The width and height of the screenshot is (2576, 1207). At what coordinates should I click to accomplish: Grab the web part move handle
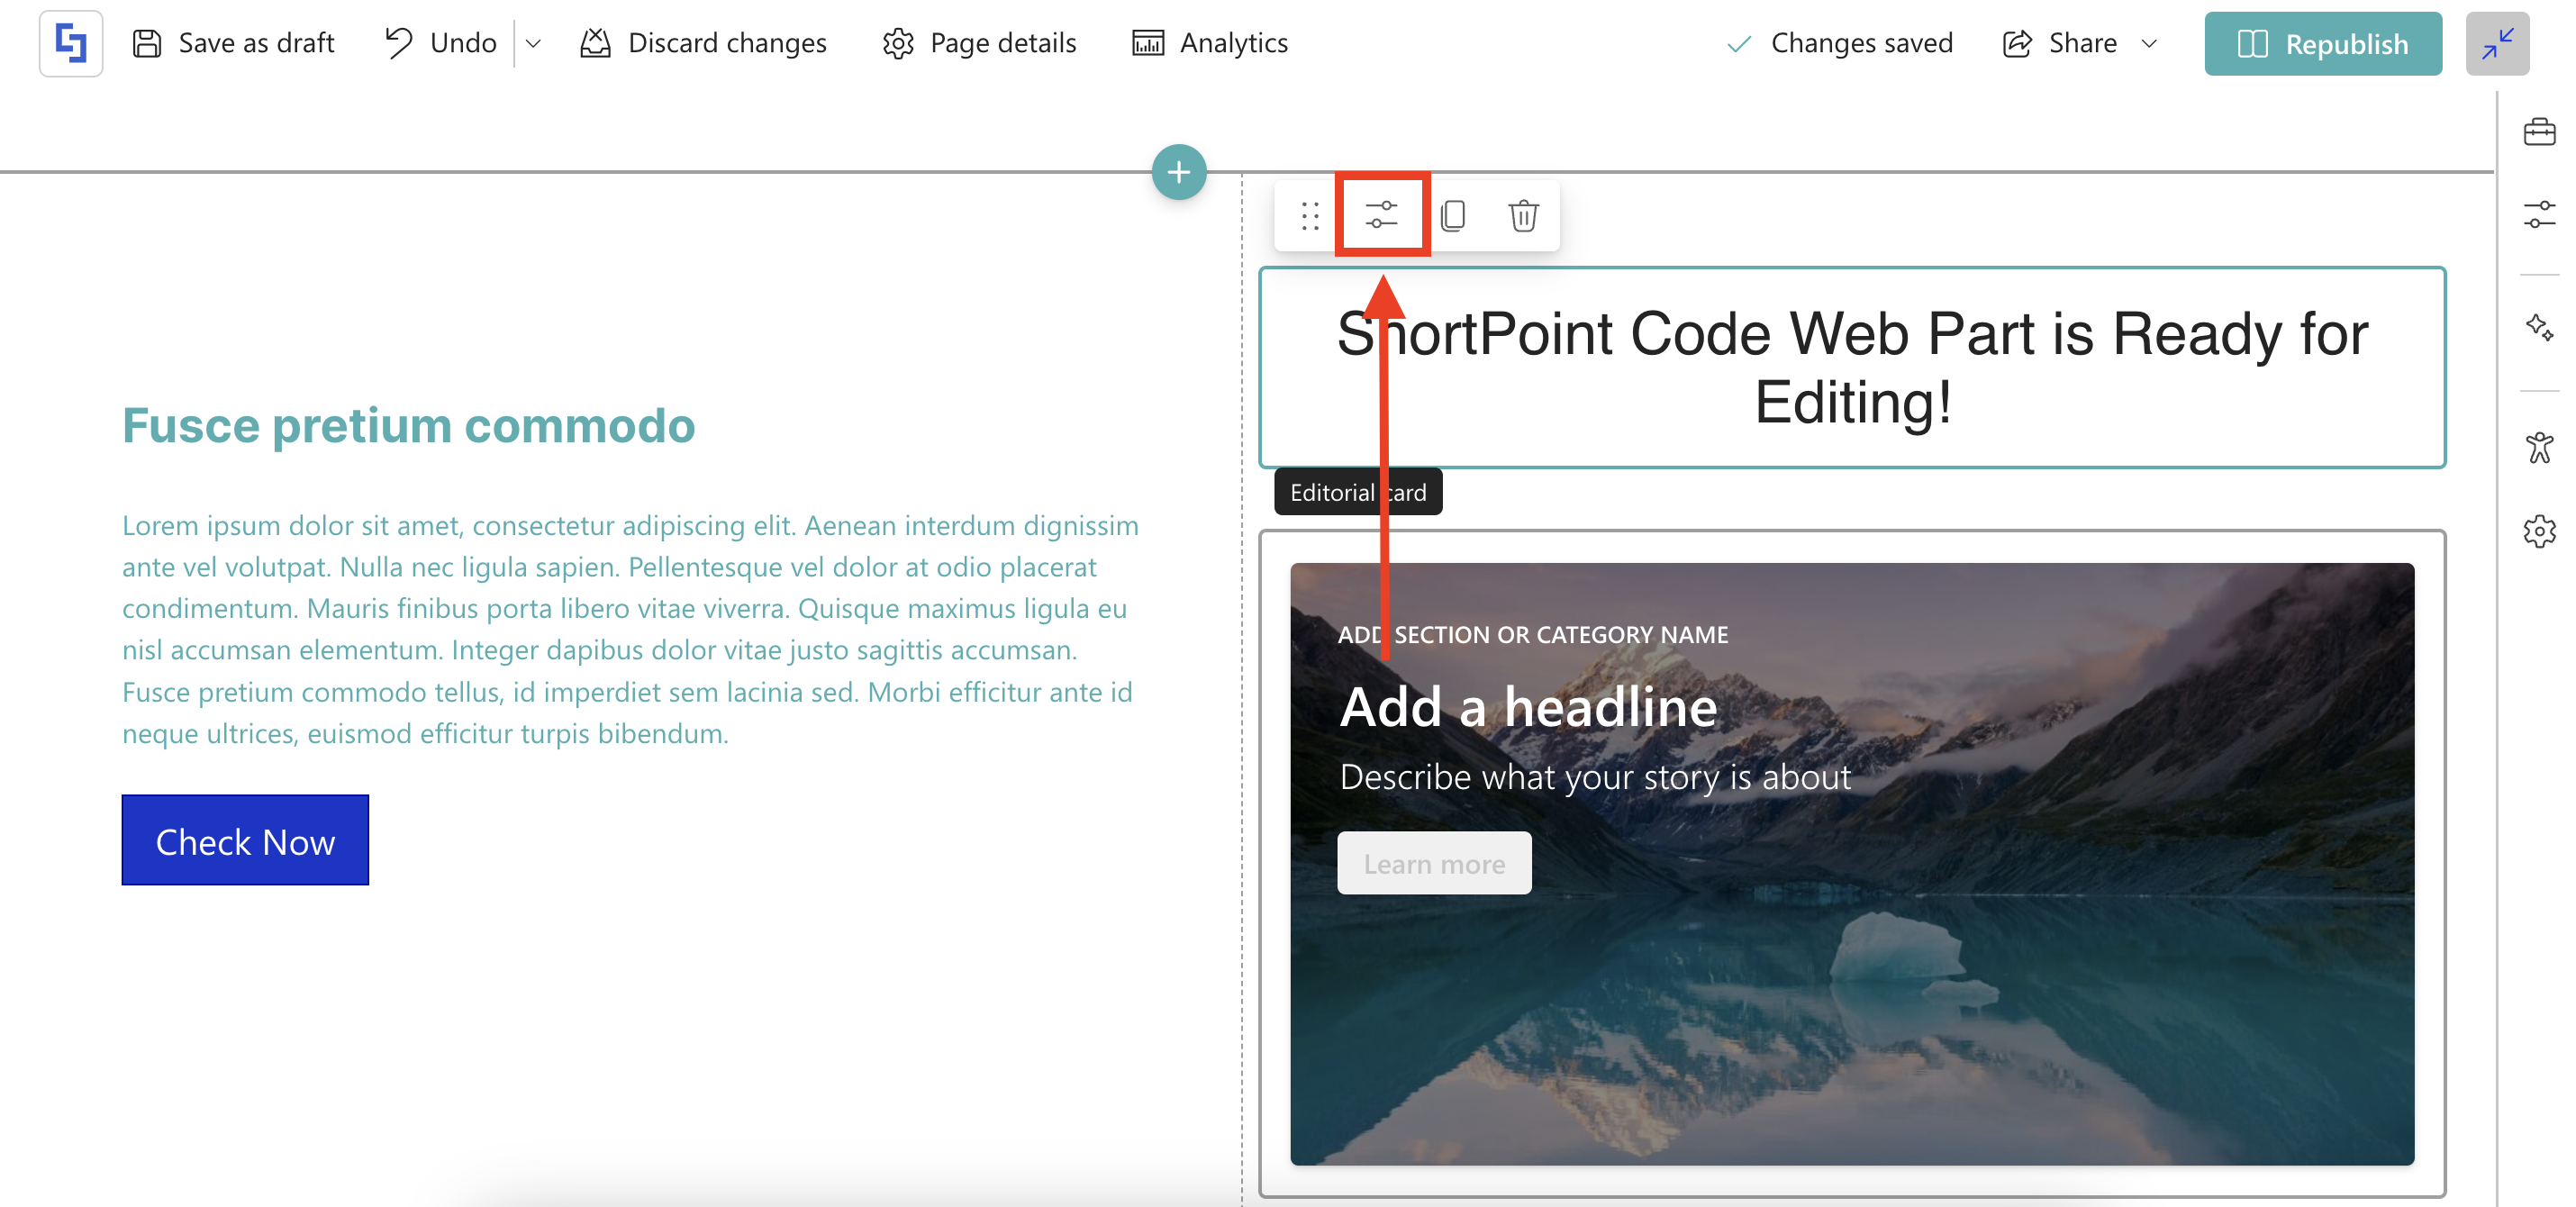tap(1309, 215)
